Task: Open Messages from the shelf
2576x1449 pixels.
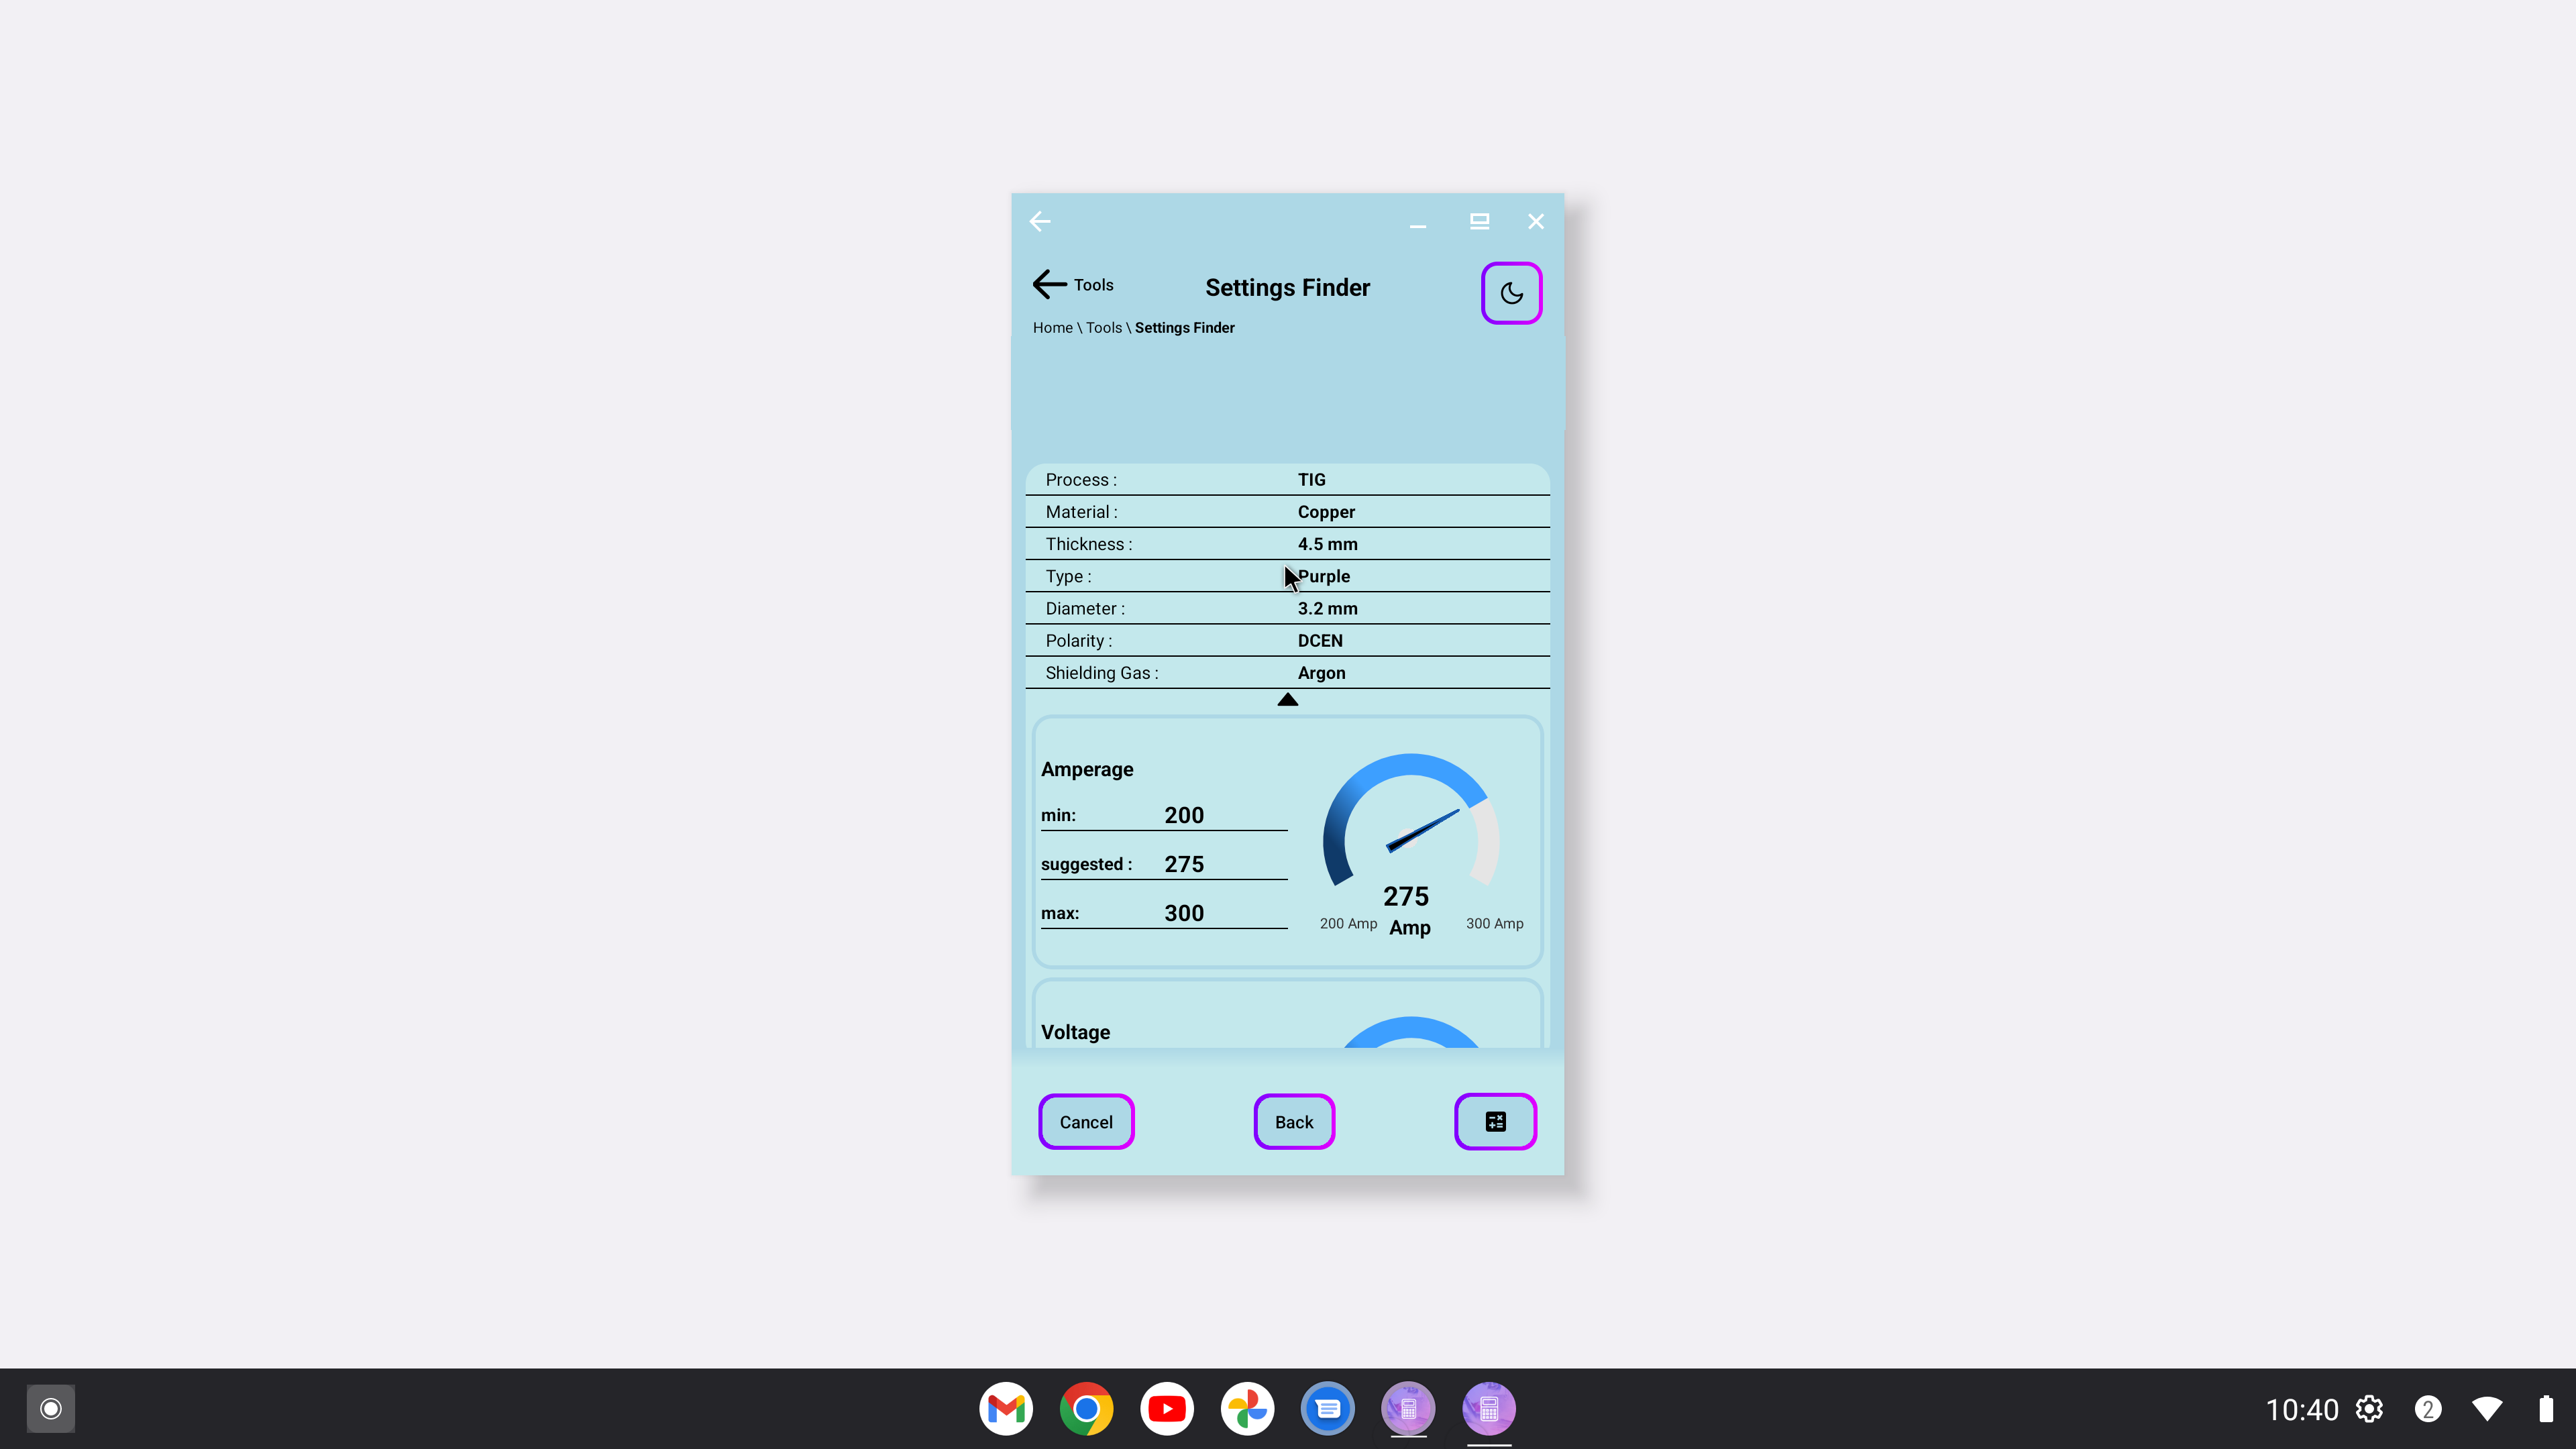Action: (1328, 1409)
